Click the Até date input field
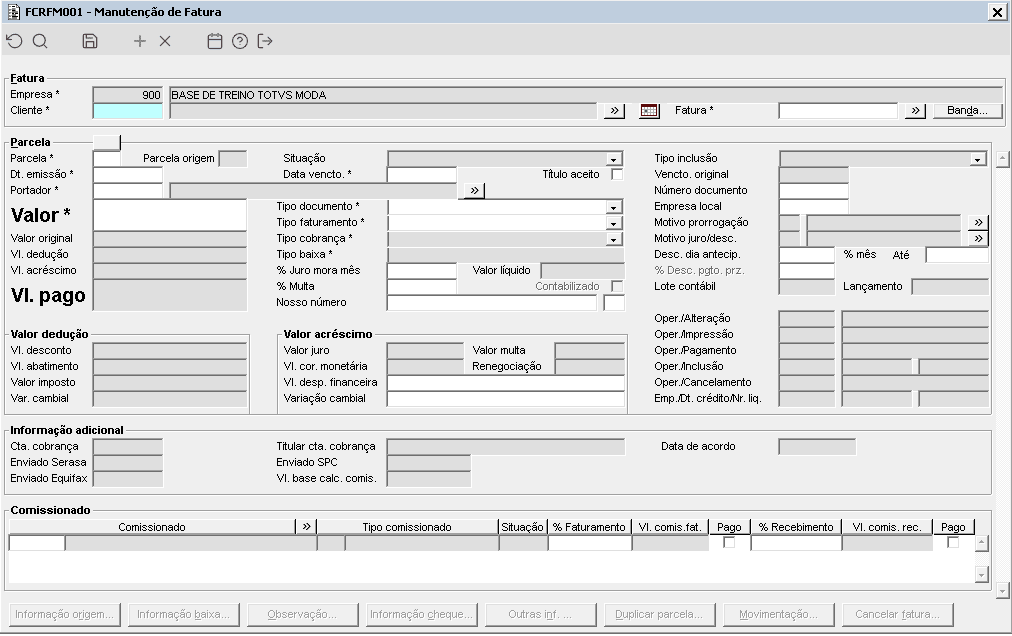1012x636 pixels. 956,254
